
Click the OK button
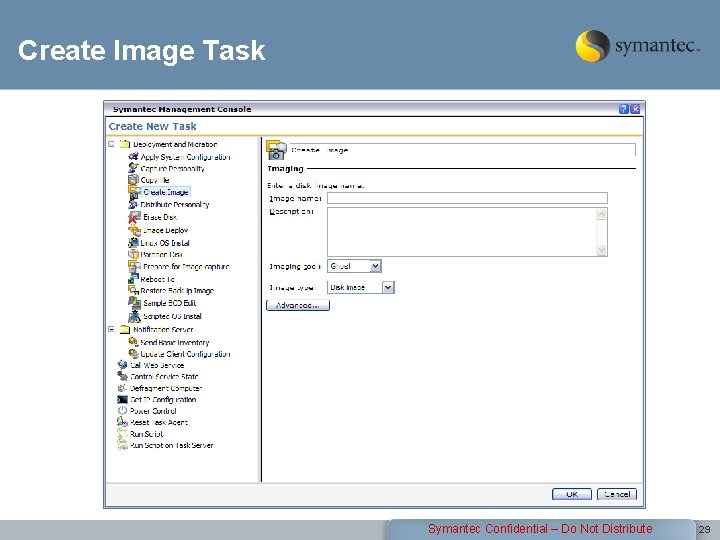[x=572, y=494]
